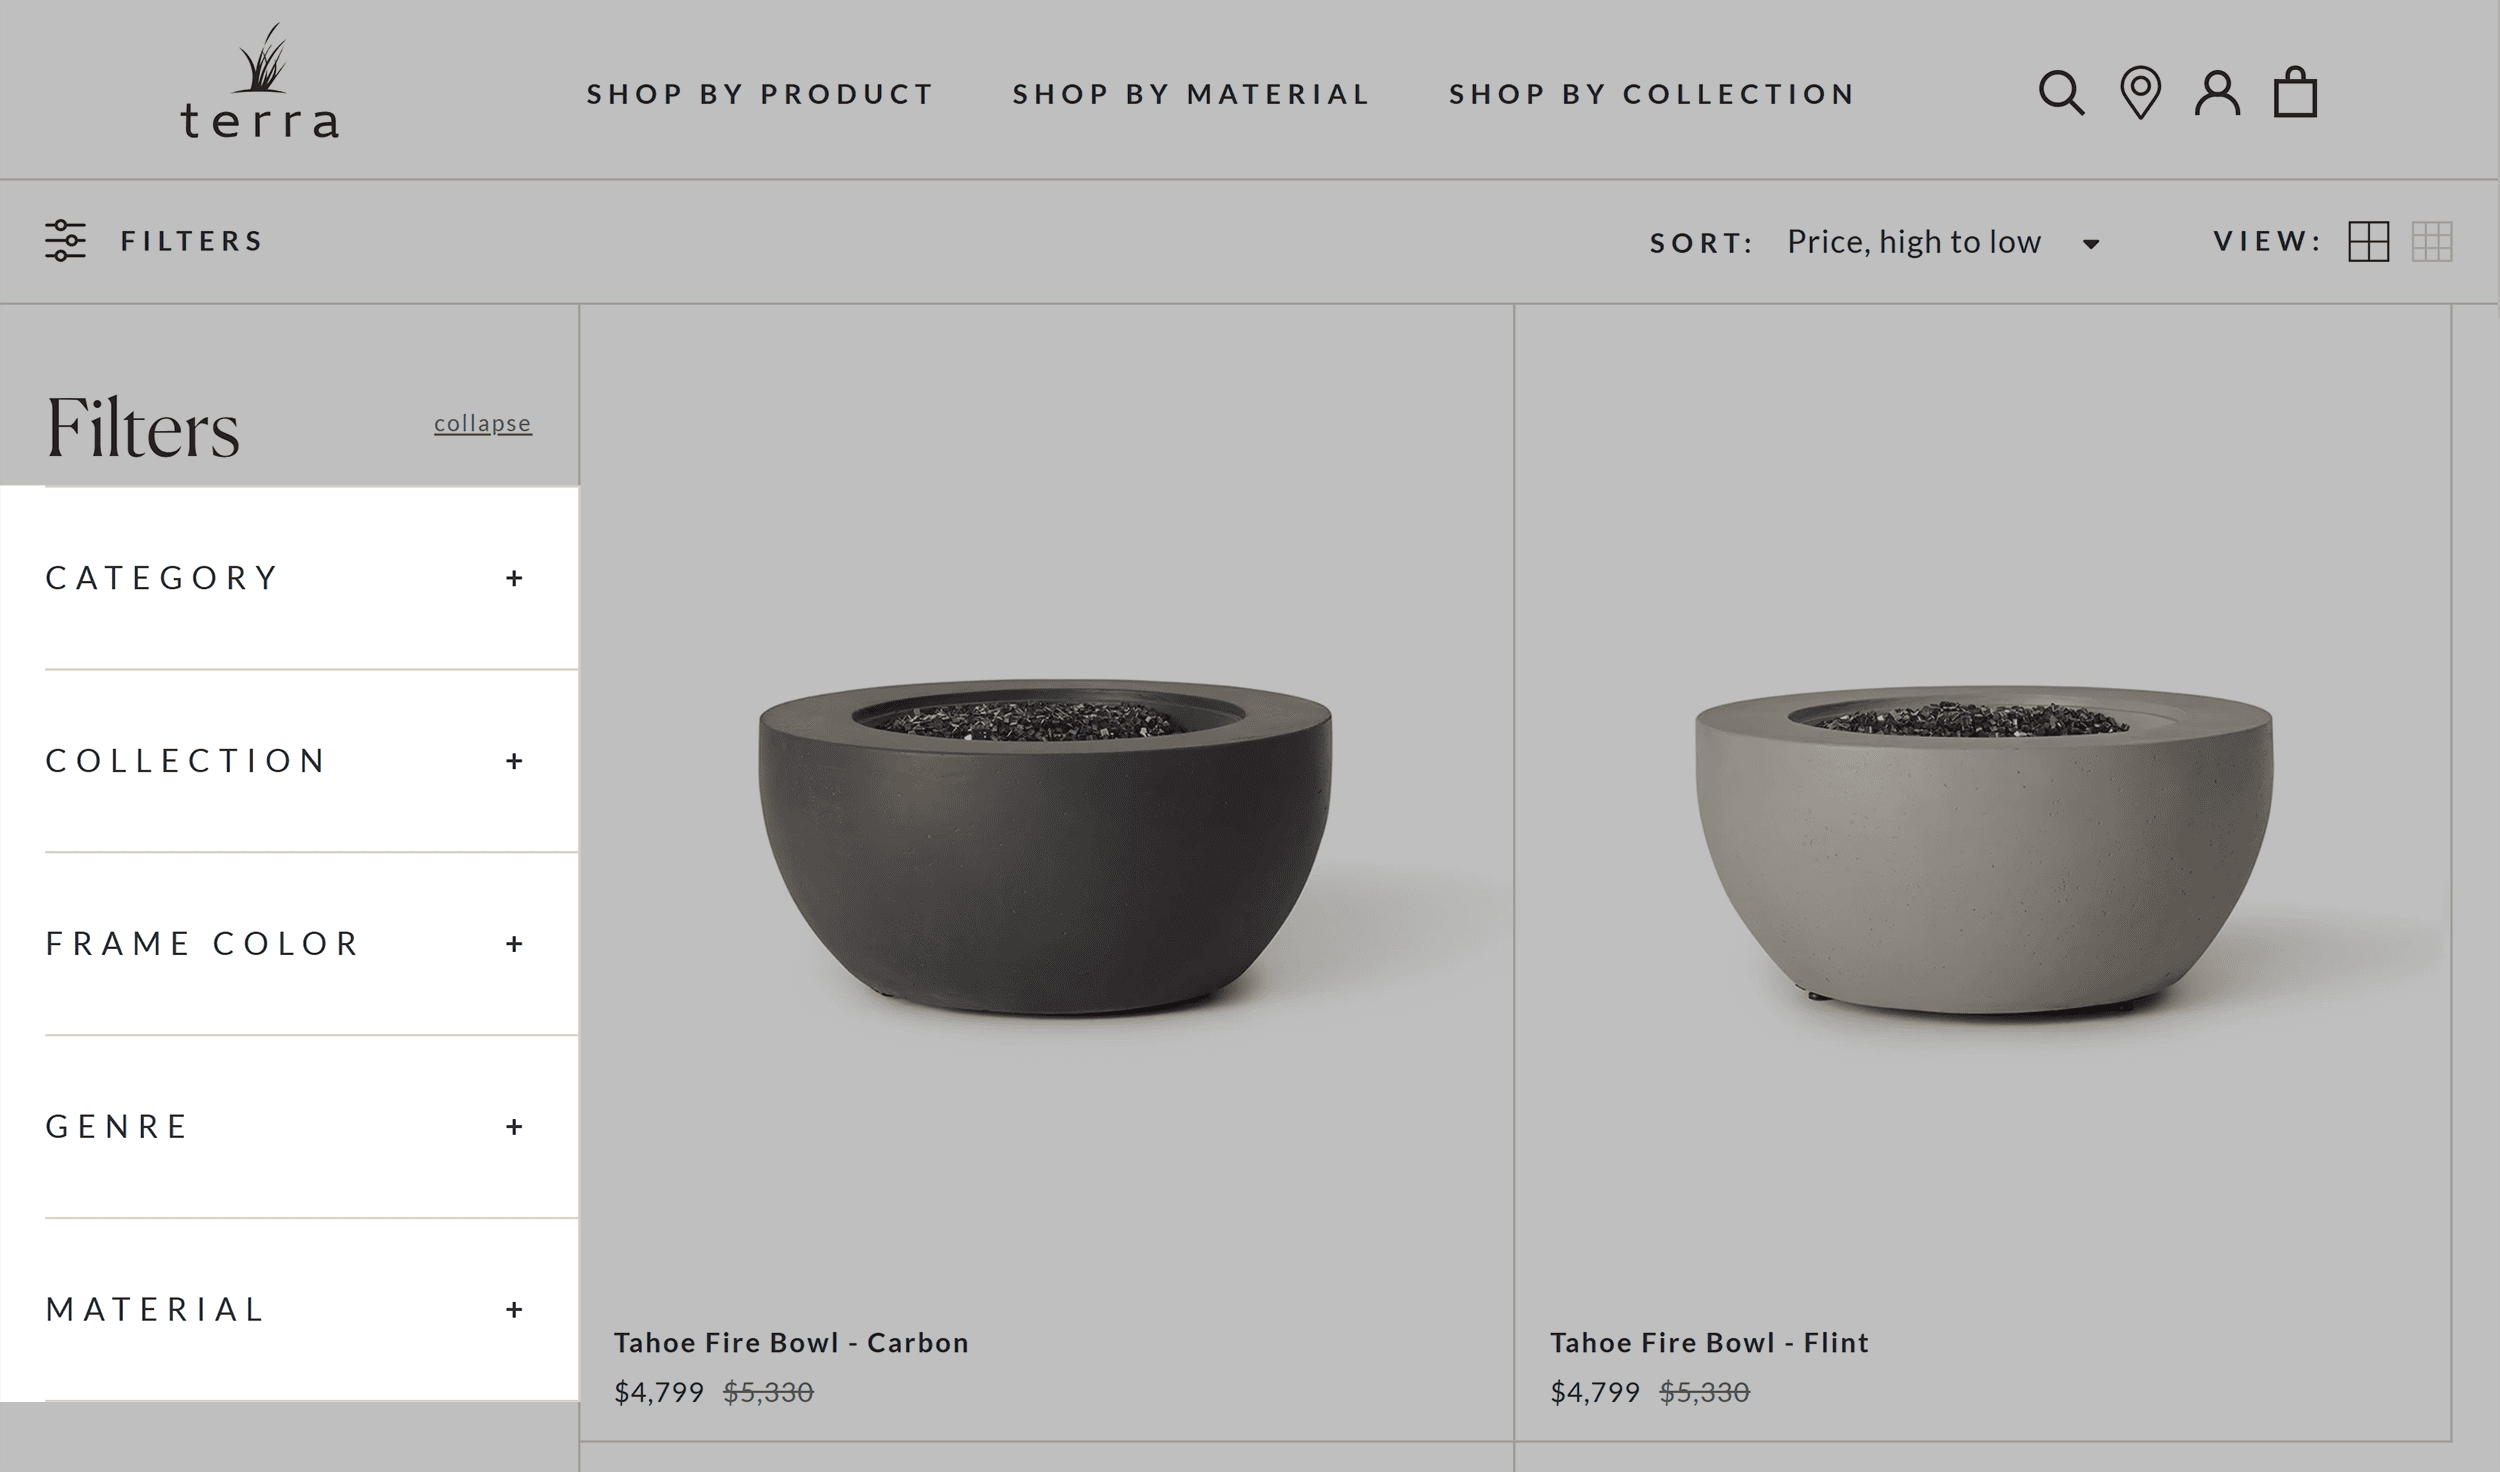Open Shop by Collection menu
The width and height of the screenshot is (2500, 1472).
point(1652,94)
